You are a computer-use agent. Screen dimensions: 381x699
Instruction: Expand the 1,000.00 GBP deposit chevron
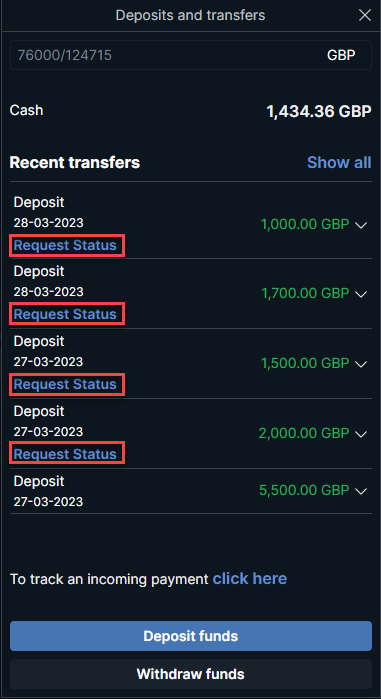pos(361,225)
